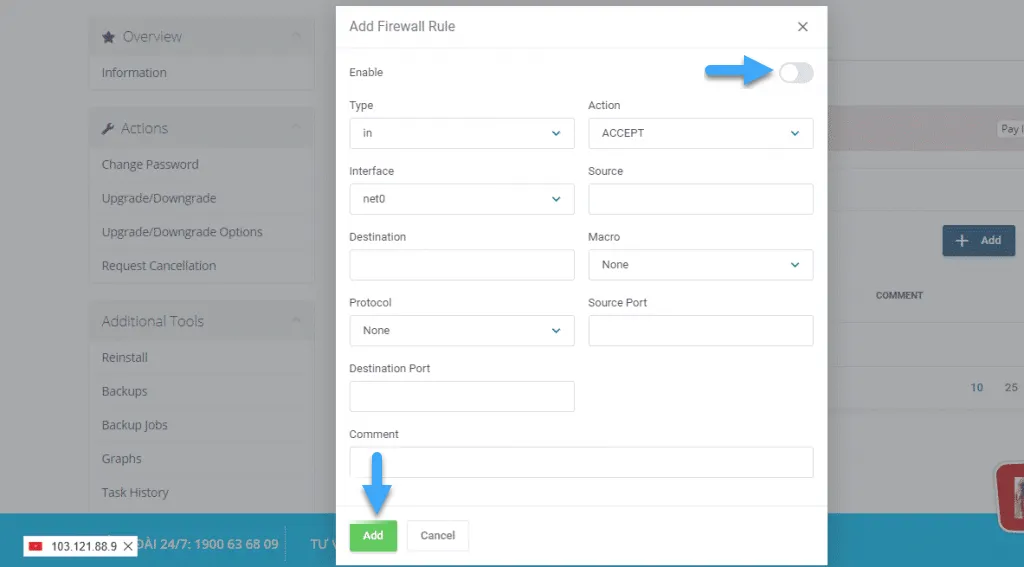
Task: Open the Action dropdown showing ACCEPT
Action: point(701,133)
